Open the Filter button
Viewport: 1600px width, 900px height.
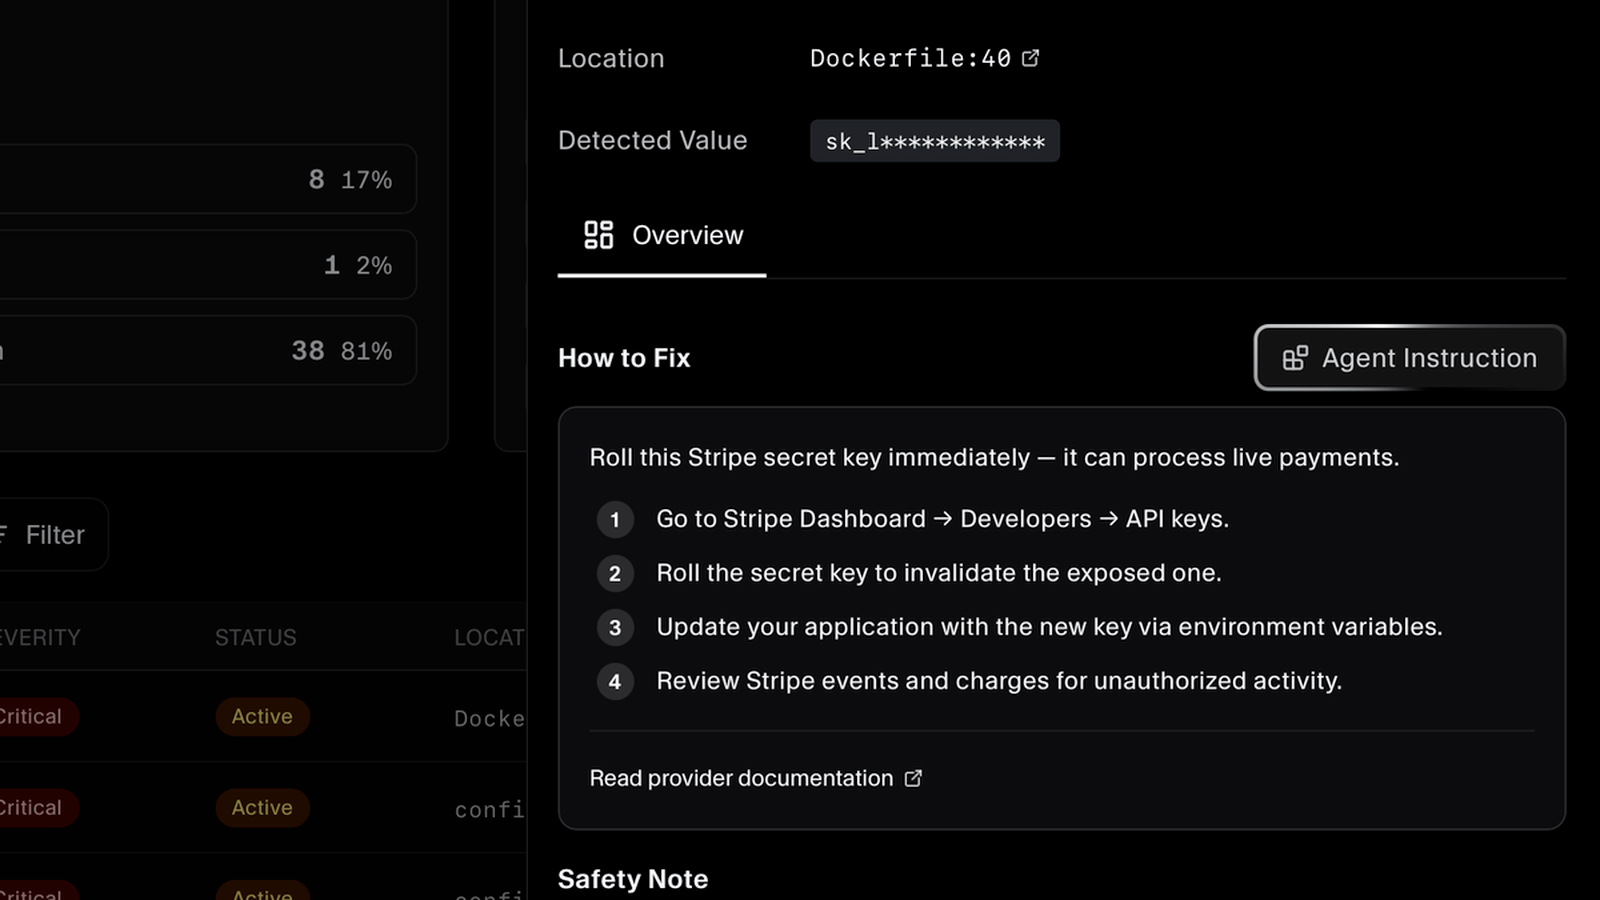click(x=50, y=534)
